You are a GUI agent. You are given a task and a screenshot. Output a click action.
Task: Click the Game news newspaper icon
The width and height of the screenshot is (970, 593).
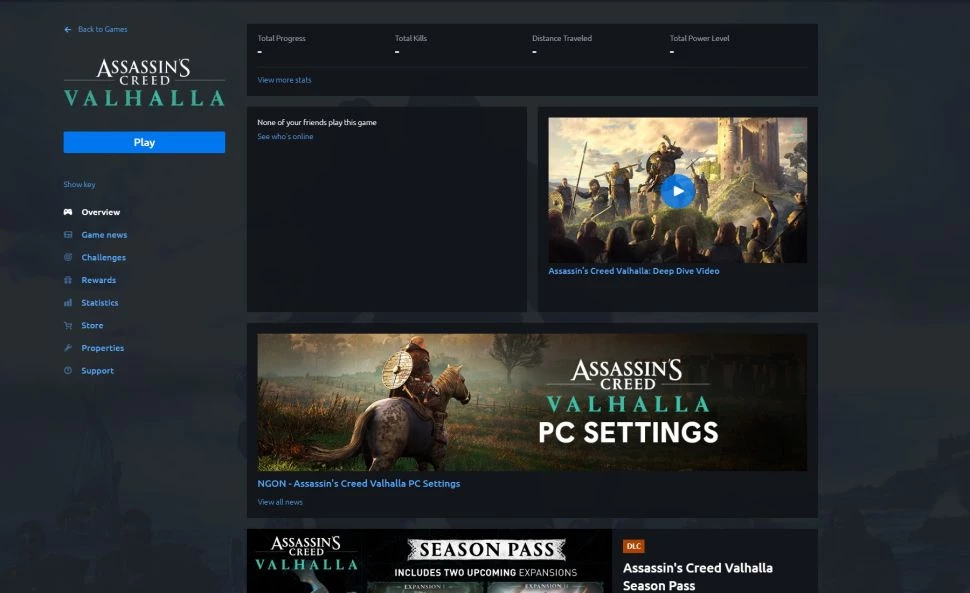click(68, 235)
